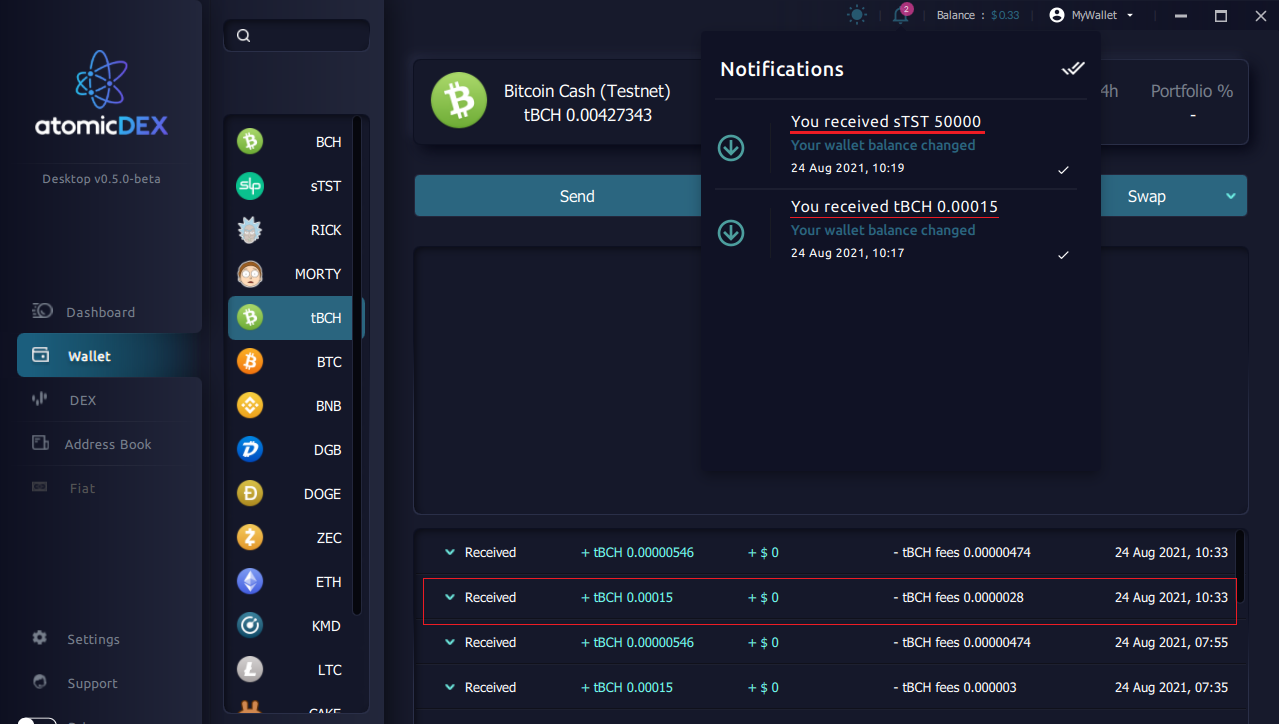Select the BTC Bitcoin icon

(250, 362)
